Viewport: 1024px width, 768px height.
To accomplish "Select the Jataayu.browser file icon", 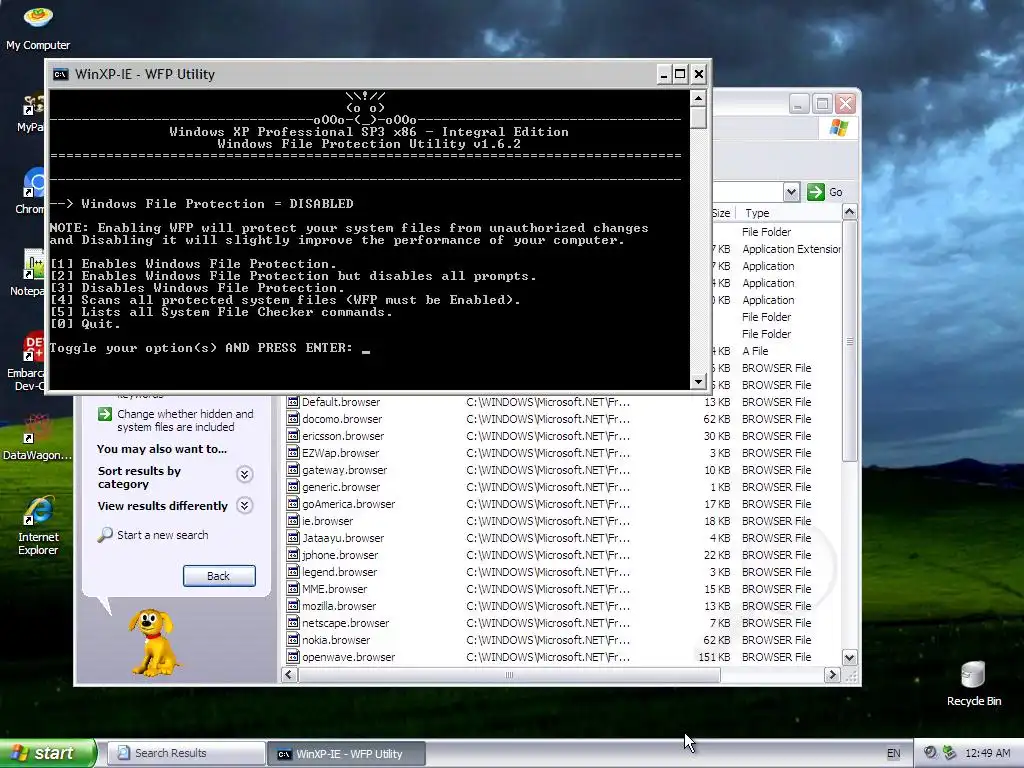I will (293, 538).
